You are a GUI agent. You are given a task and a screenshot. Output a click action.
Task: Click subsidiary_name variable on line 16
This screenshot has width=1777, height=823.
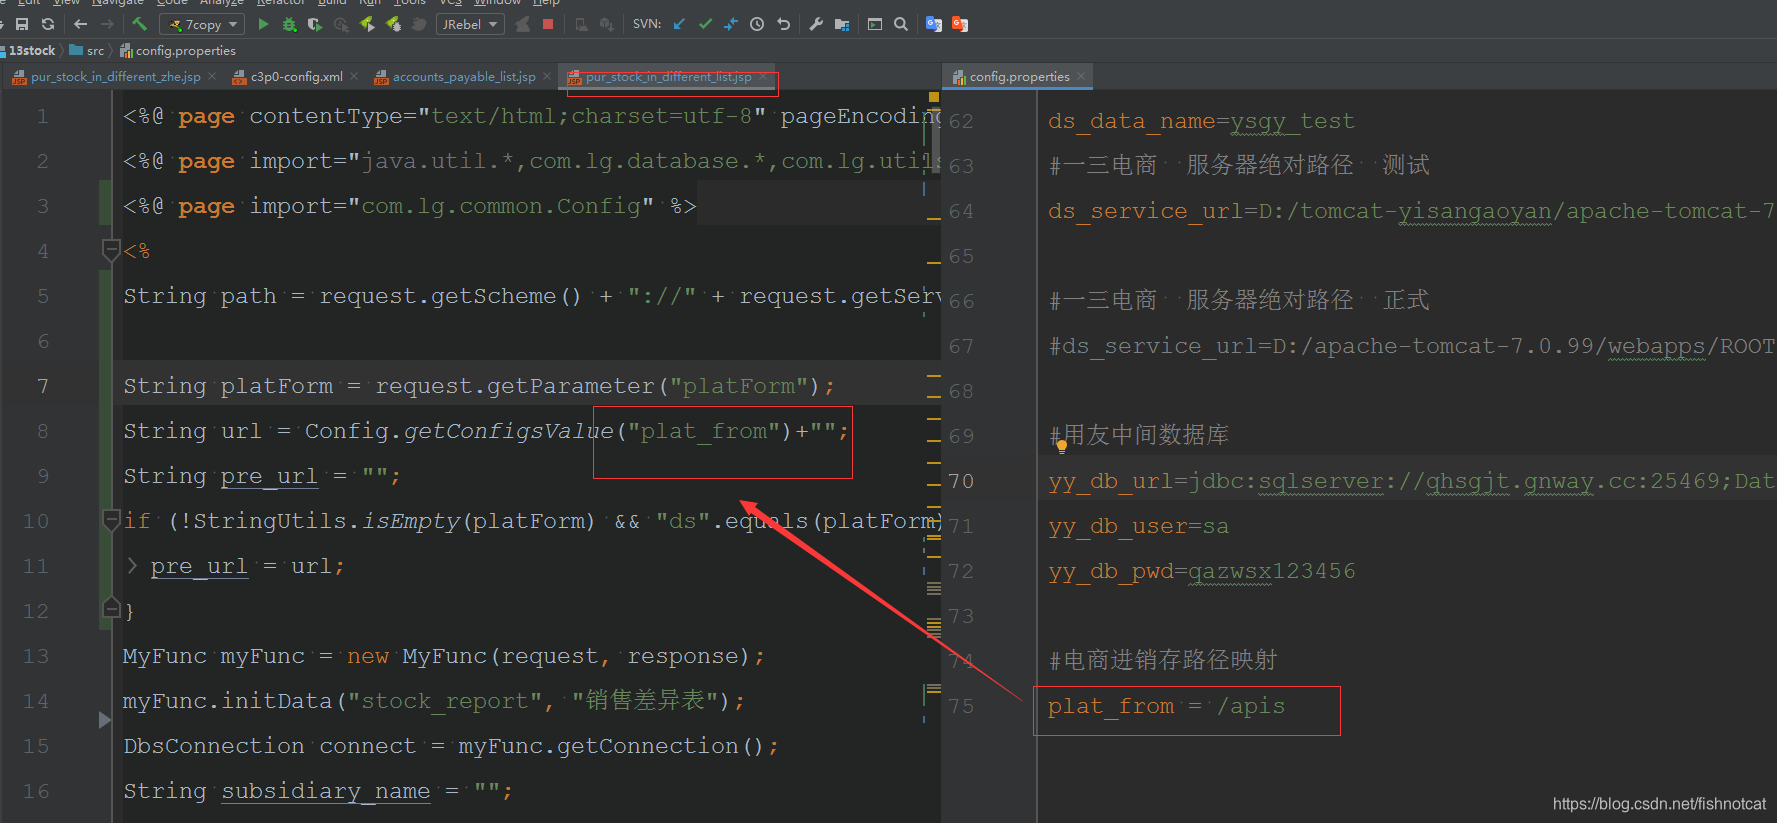point(326,791)
